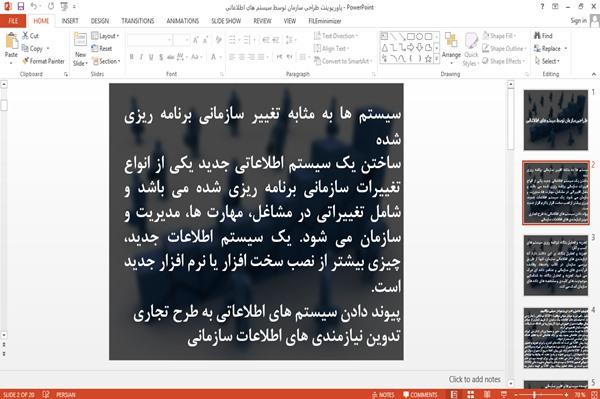
Task: Select slide 3 thumbnail
Action: (x=556, y=265)
